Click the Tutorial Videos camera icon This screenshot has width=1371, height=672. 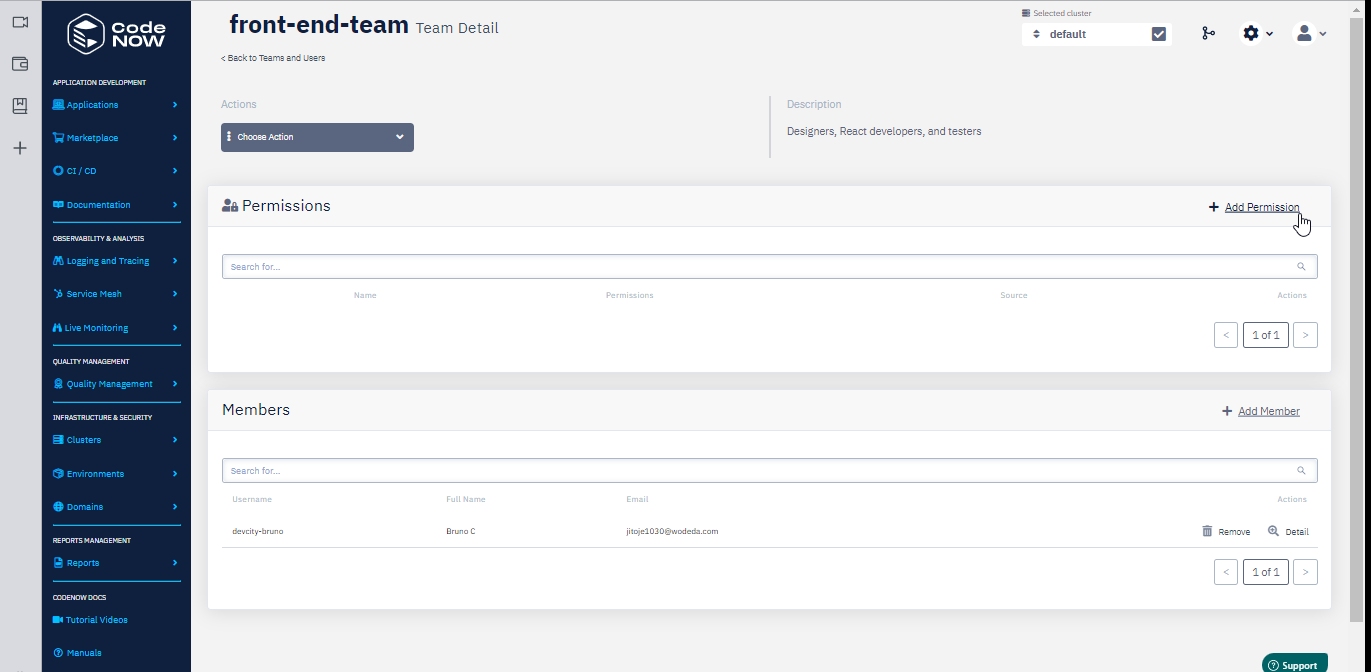(x=58, y=620)
